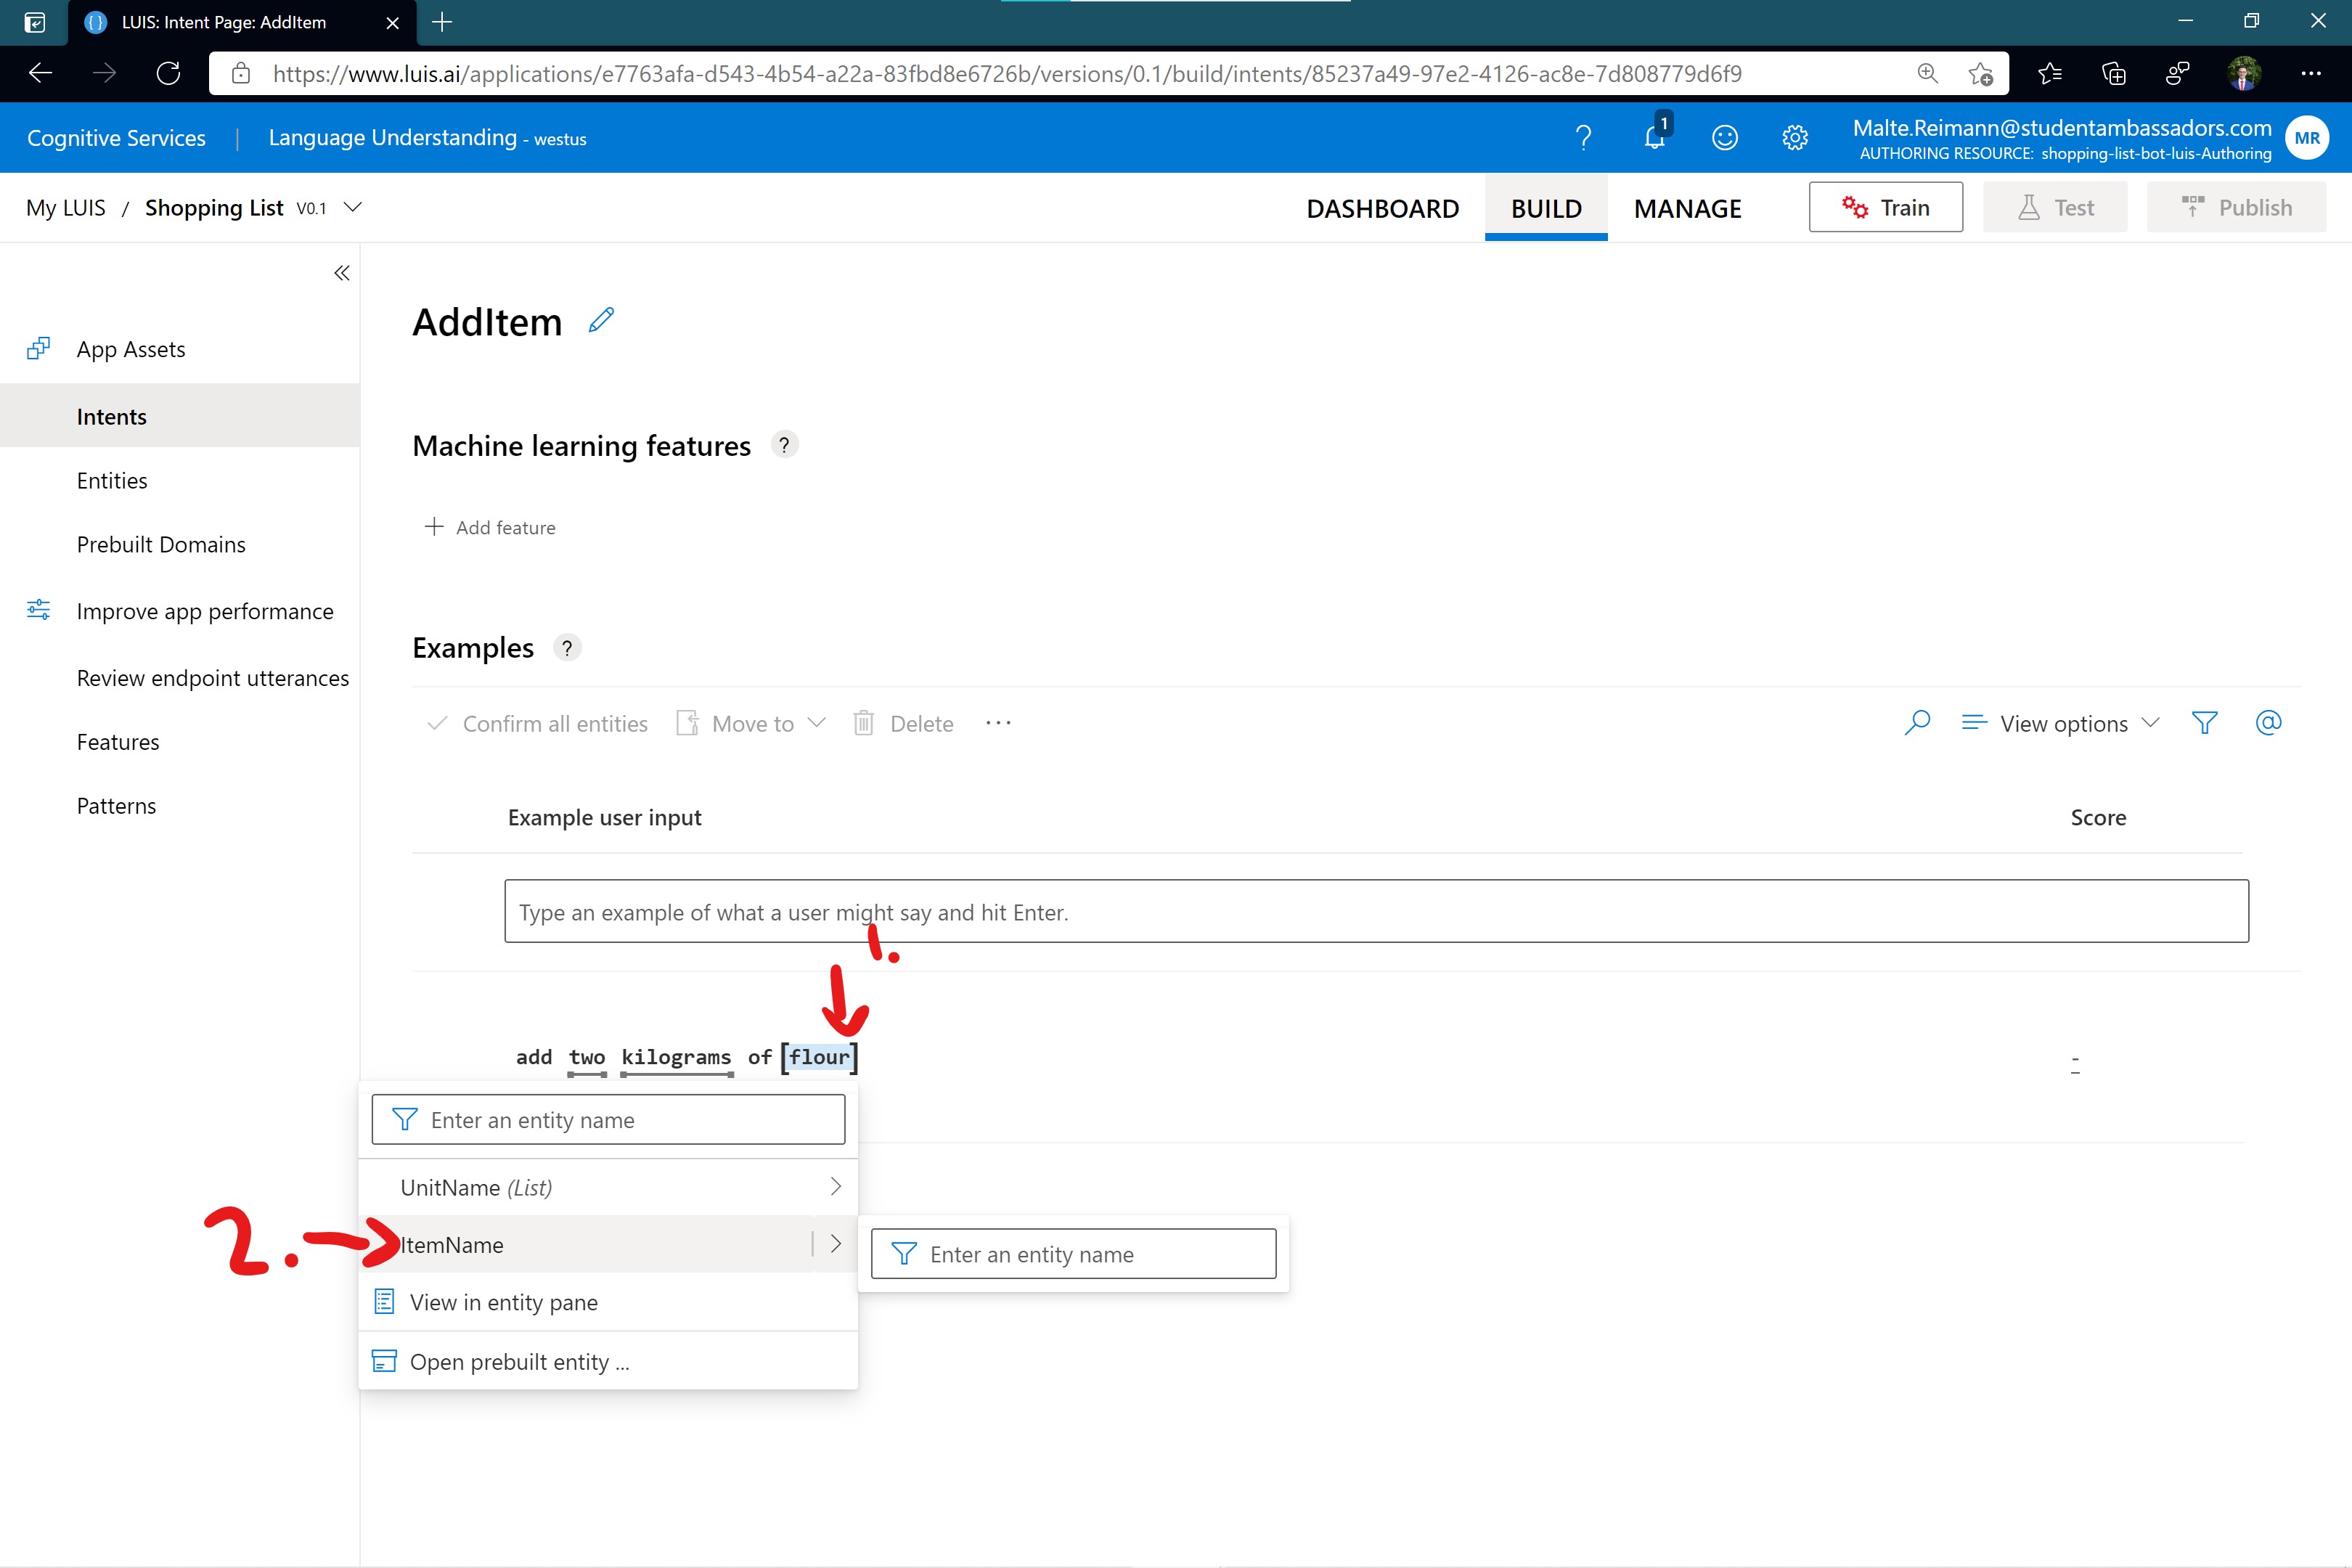Viewport: 2352px width, 1568px height.
Task: Click the @ entity filter icon
Action: pos(2268,723)
